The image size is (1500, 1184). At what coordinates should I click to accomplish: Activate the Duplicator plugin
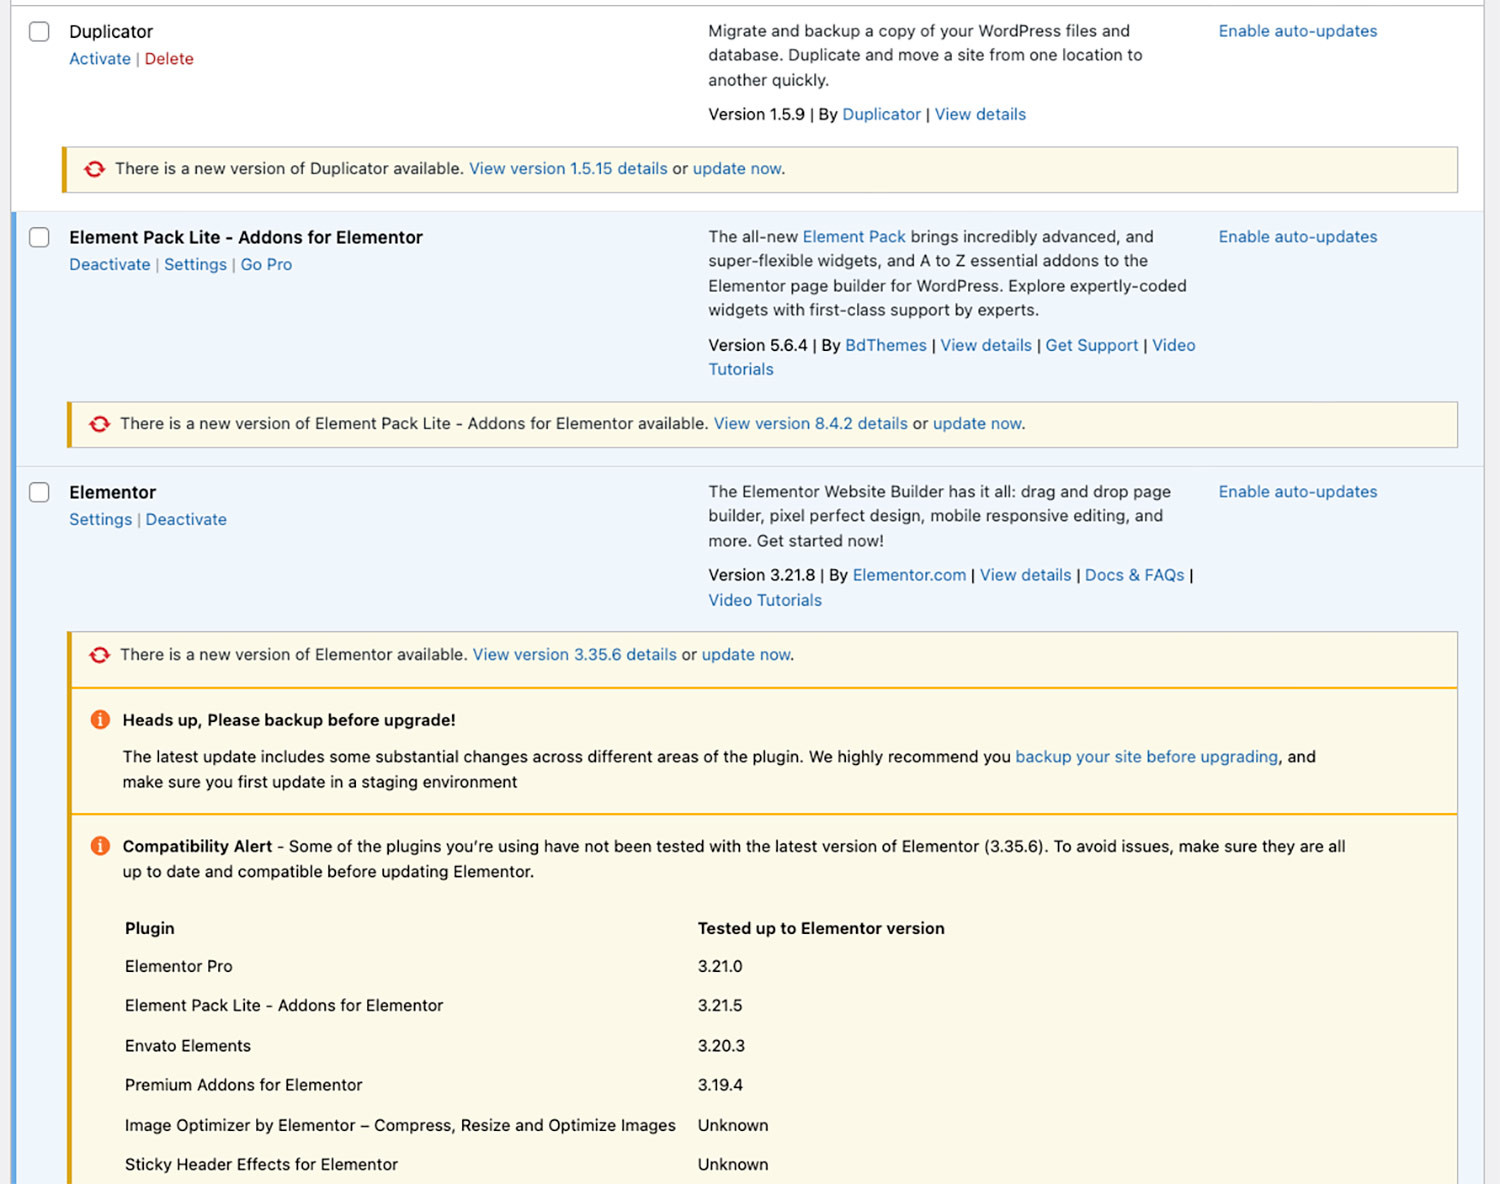pyautogui.click(x=100, y=59)
